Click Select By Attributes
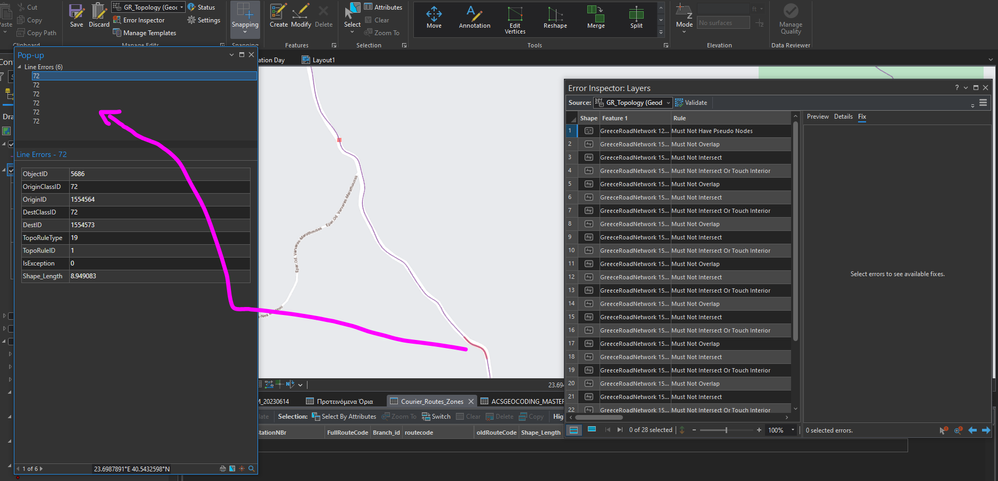Image resolution: width=998 pixels, height=481 pixels. point(344,417)
